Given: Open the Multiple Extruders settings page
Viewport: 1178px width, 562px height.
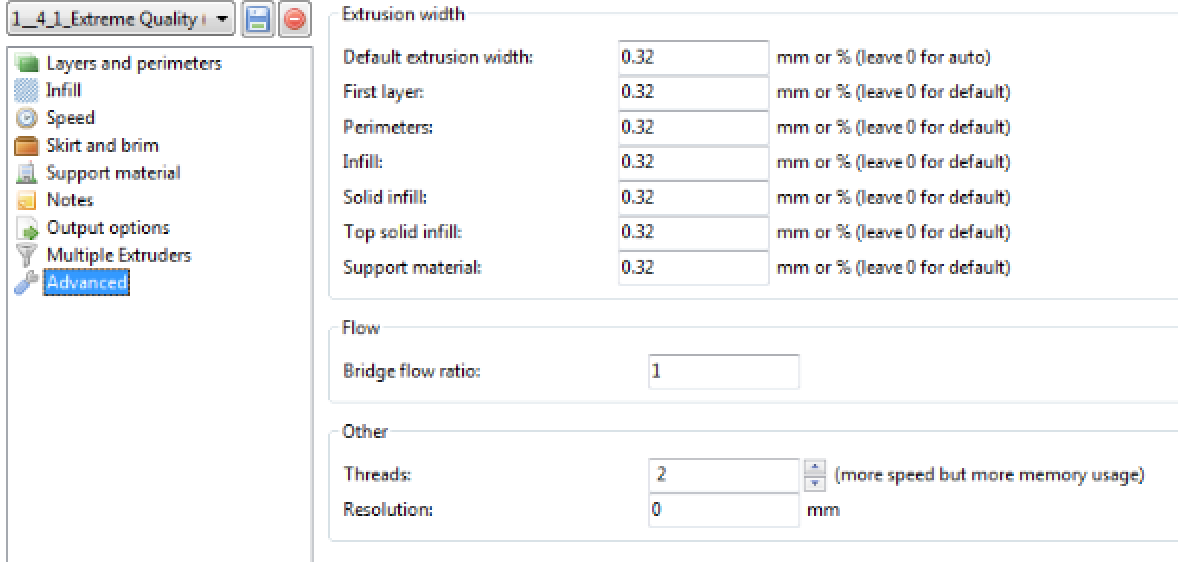Looking at the screenshot, I should [118, 256].
